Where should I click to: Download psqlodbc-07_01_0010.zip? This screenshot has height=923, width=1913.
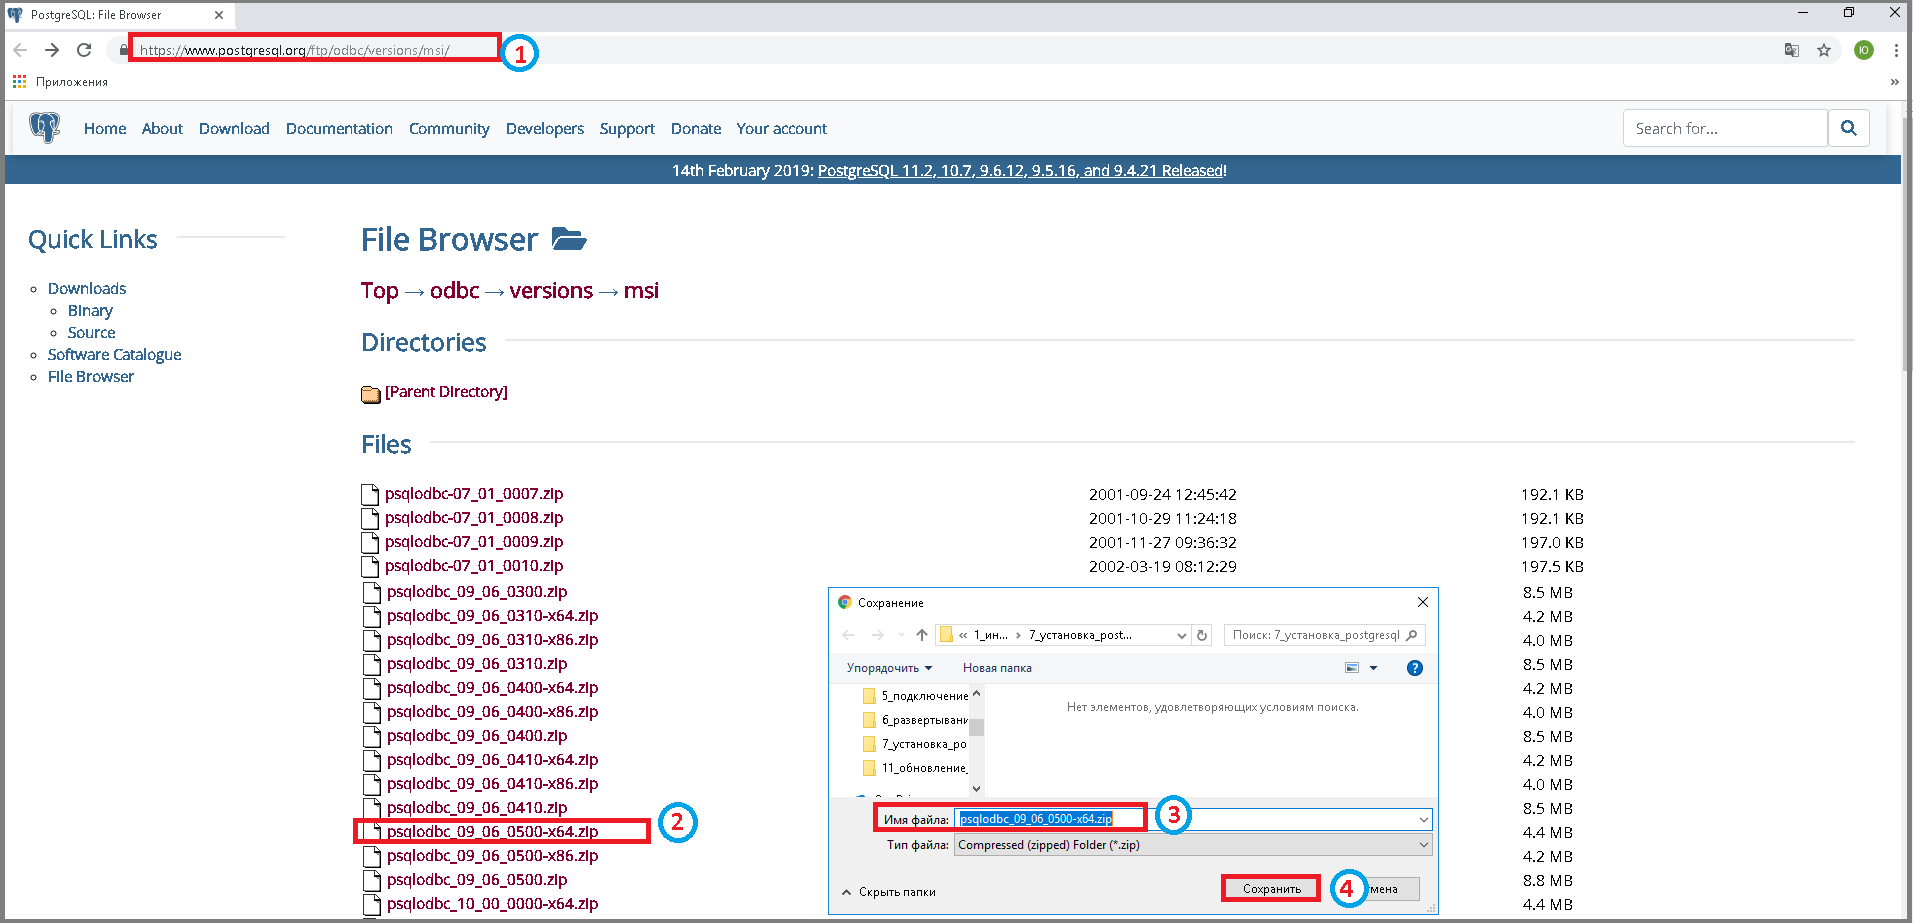474,566
